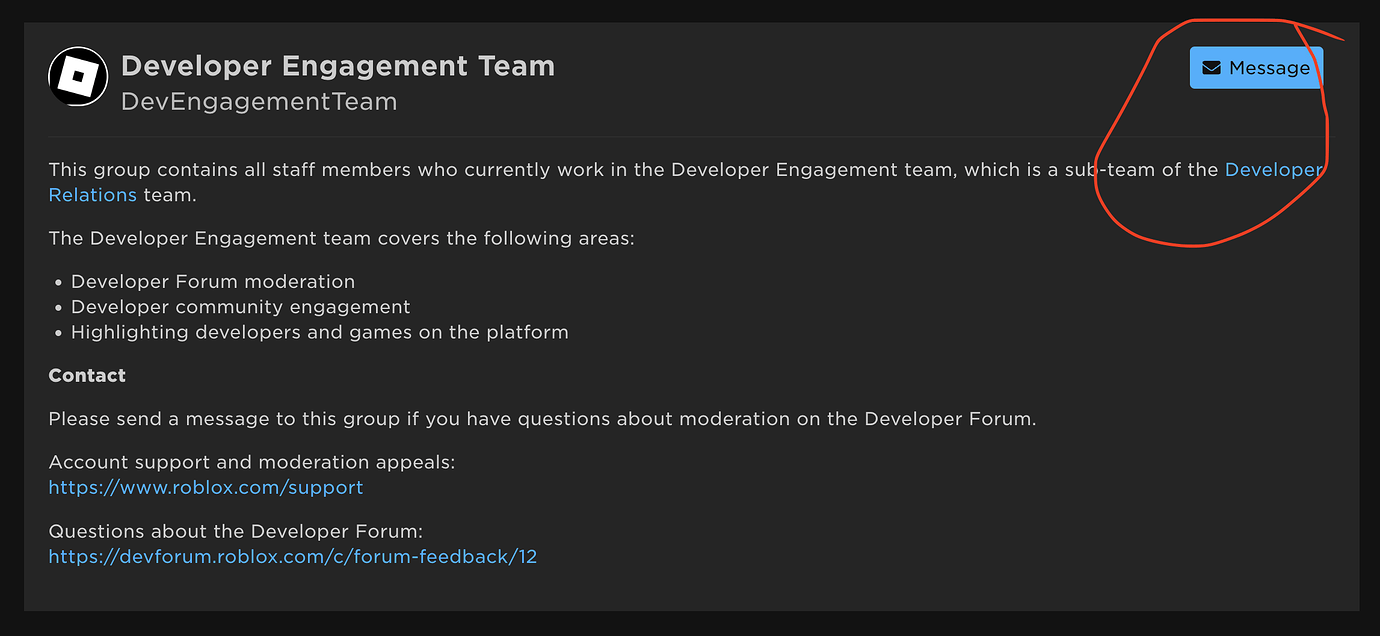
Task: Click the Highlighting developers and games bullet
Action: [x=320, y=332]
